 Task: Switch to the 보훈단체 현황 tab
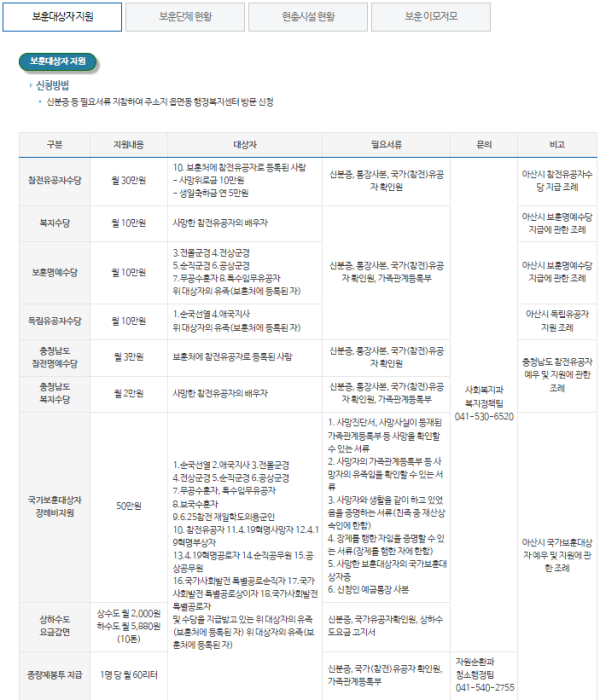point(185,17)
